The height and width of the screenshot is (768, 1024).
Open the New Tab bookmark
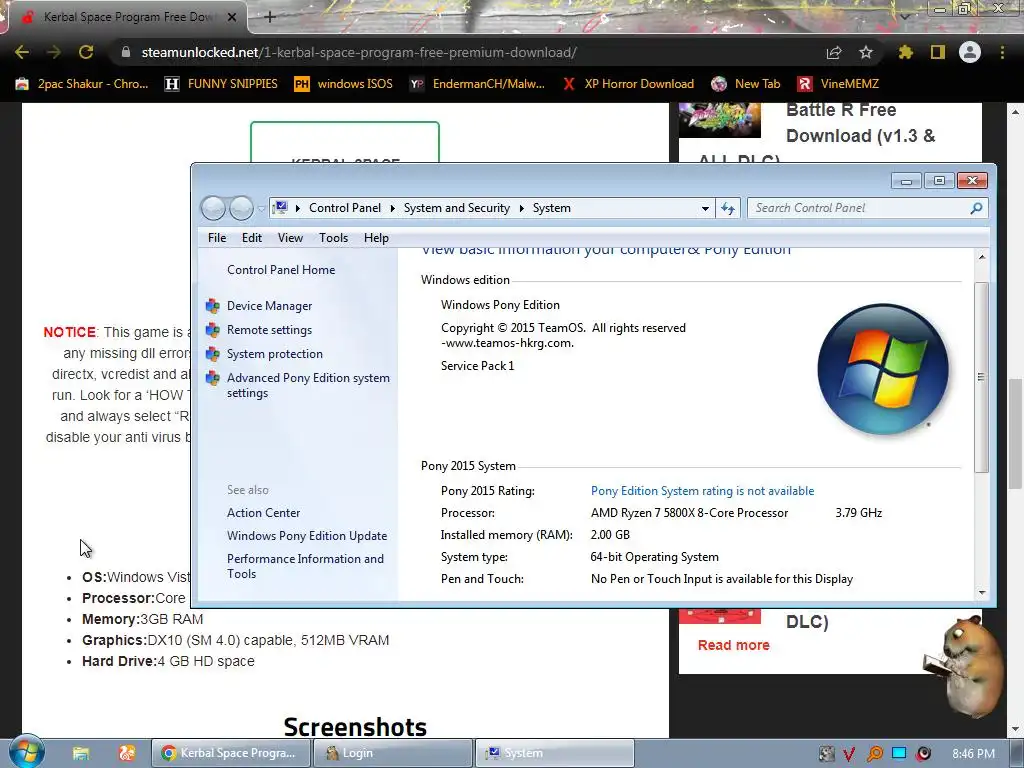[x=746, y=84]
